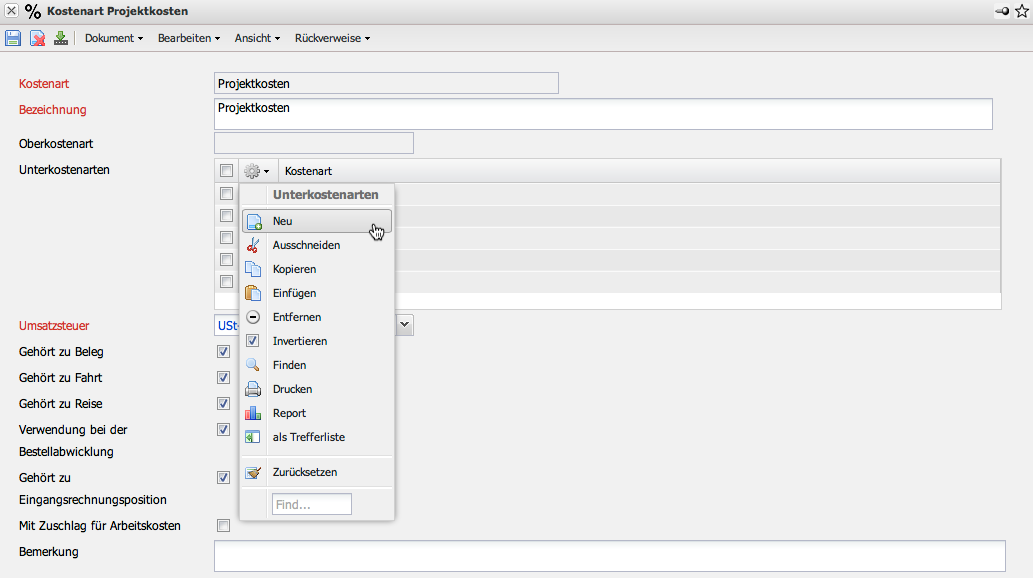The height and width of the screenshot is (578, 1033).
Task: Select Neu from the Unterkostenarten menu
Action: tap(283, 221)
